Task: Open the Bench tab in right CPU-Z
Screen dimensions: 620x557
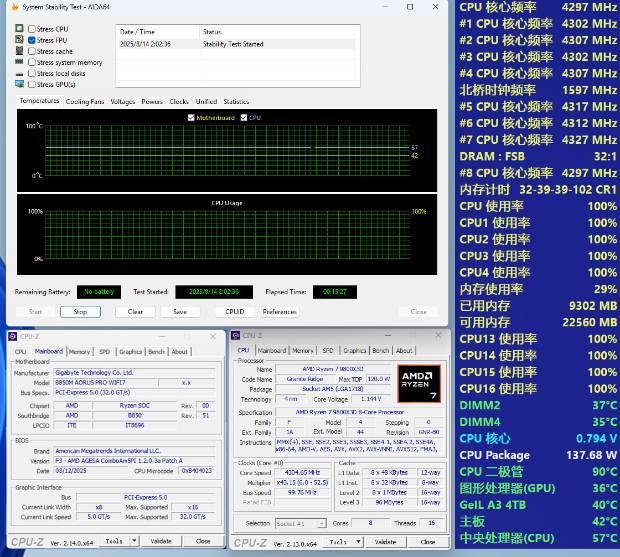Action: pos(381,350)
